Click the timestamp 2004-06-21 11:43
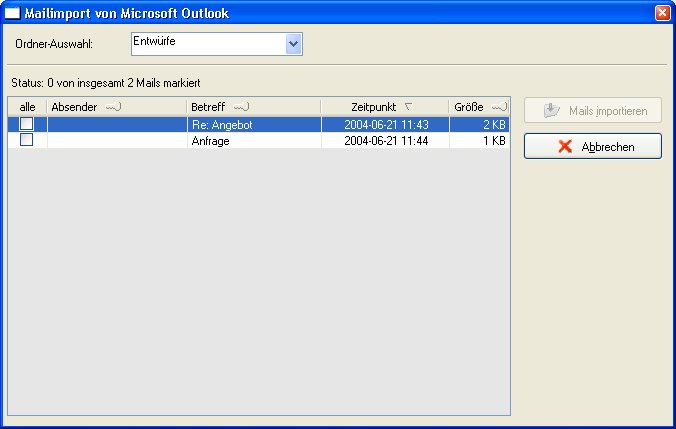This screenshot has width=676, height=429. click(x=386, y=125)
